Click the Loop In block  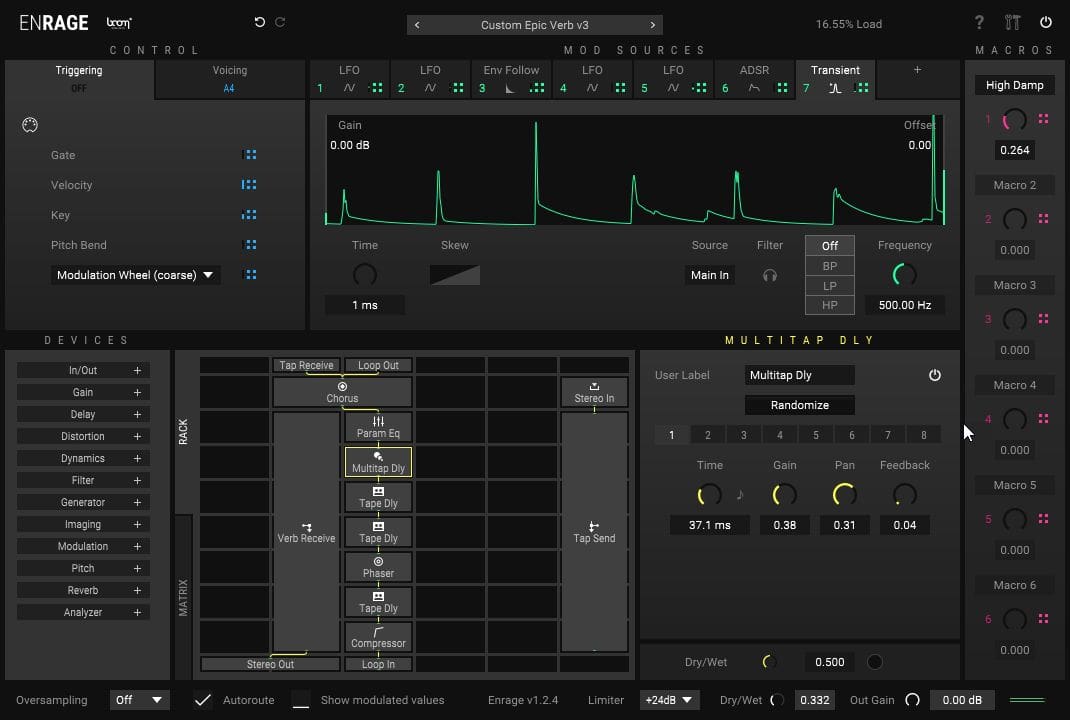(378, 664)
